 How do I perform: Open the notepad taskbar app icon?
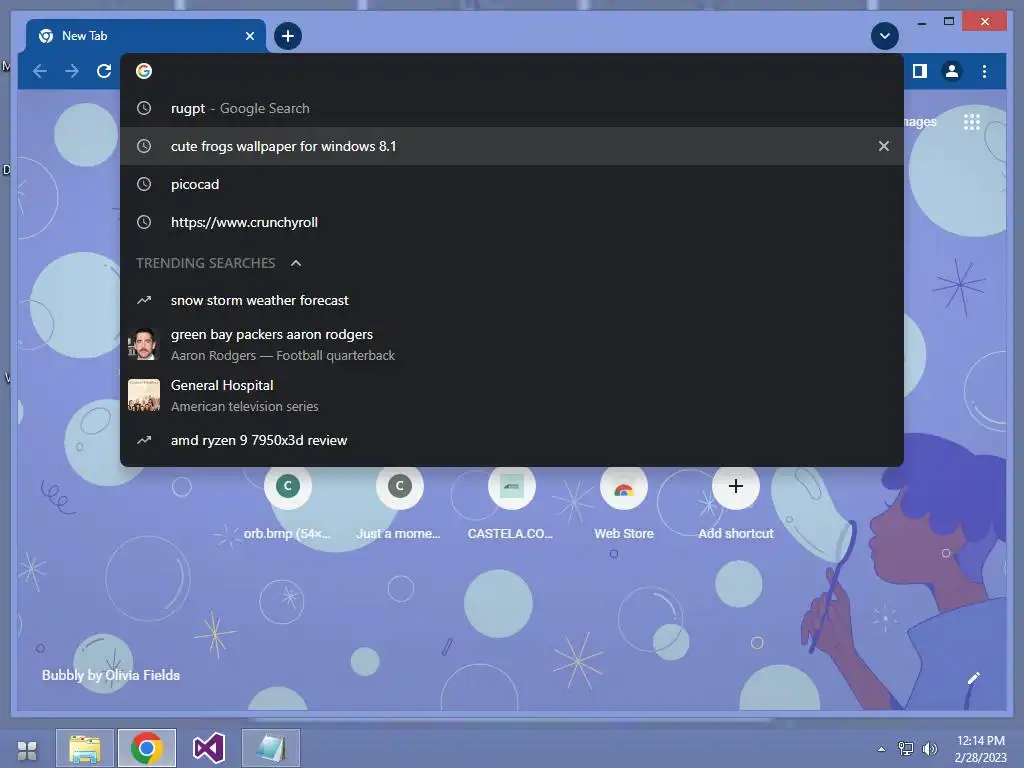click(271, 748)
